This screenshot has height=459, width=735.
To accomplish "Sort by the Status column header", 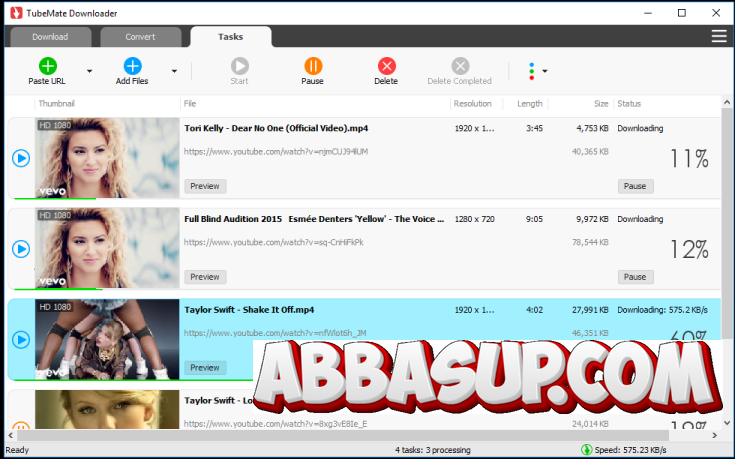I will (629, 104).
